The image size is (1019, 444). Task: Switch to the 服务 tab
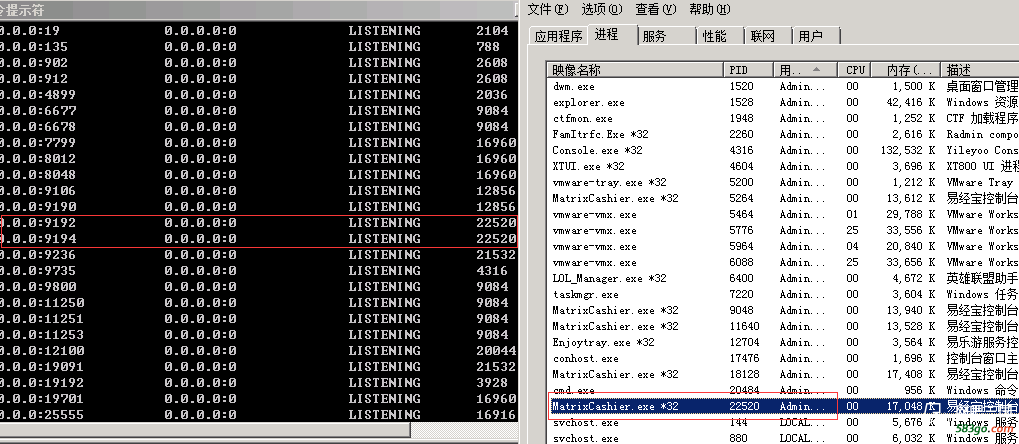(654, 36)
